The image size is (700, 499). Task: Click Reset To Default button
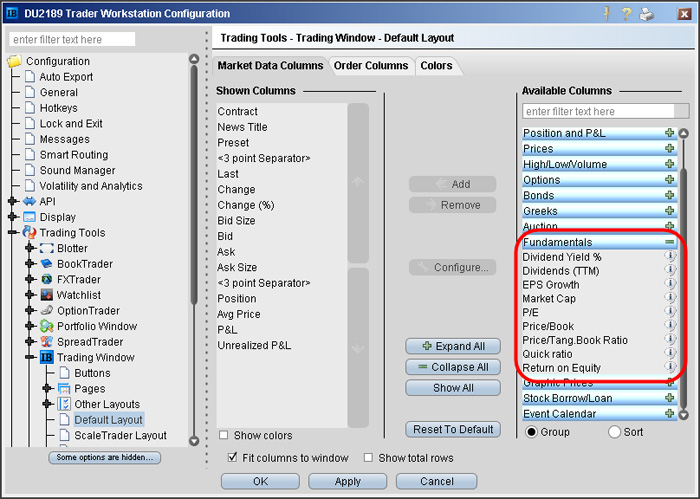tap(453, 429)
